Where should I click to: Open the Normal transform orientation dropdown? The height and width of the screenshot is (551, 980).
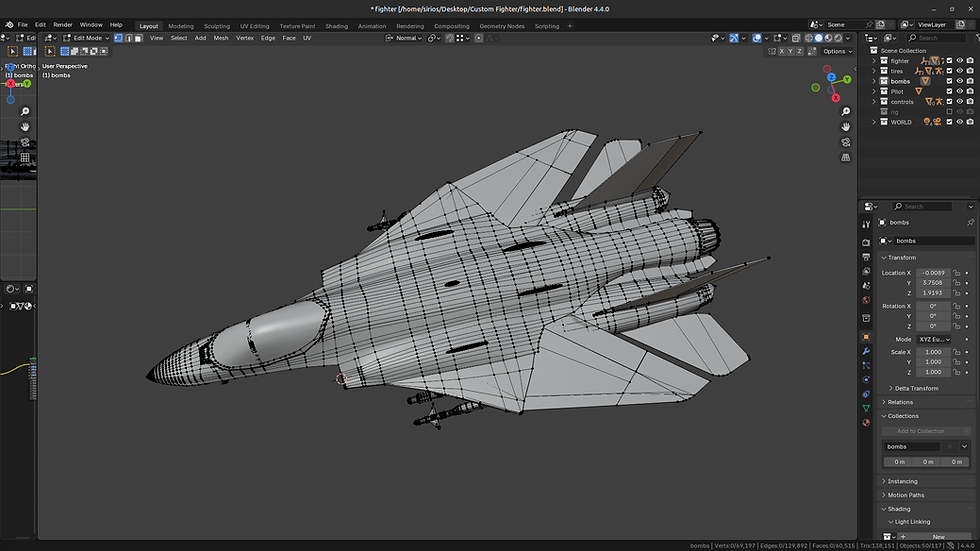coord(404,38)
